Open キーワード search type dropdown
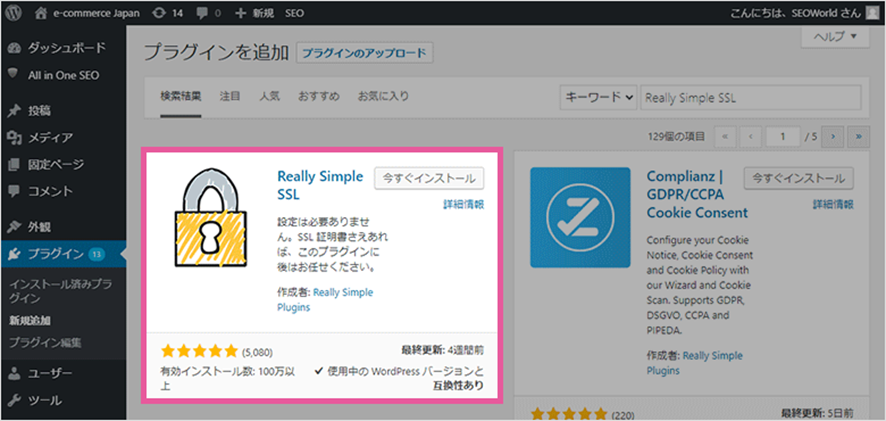The width and height of the screenshot is (886, 421). pyautogui.click(x=599, y=97)
